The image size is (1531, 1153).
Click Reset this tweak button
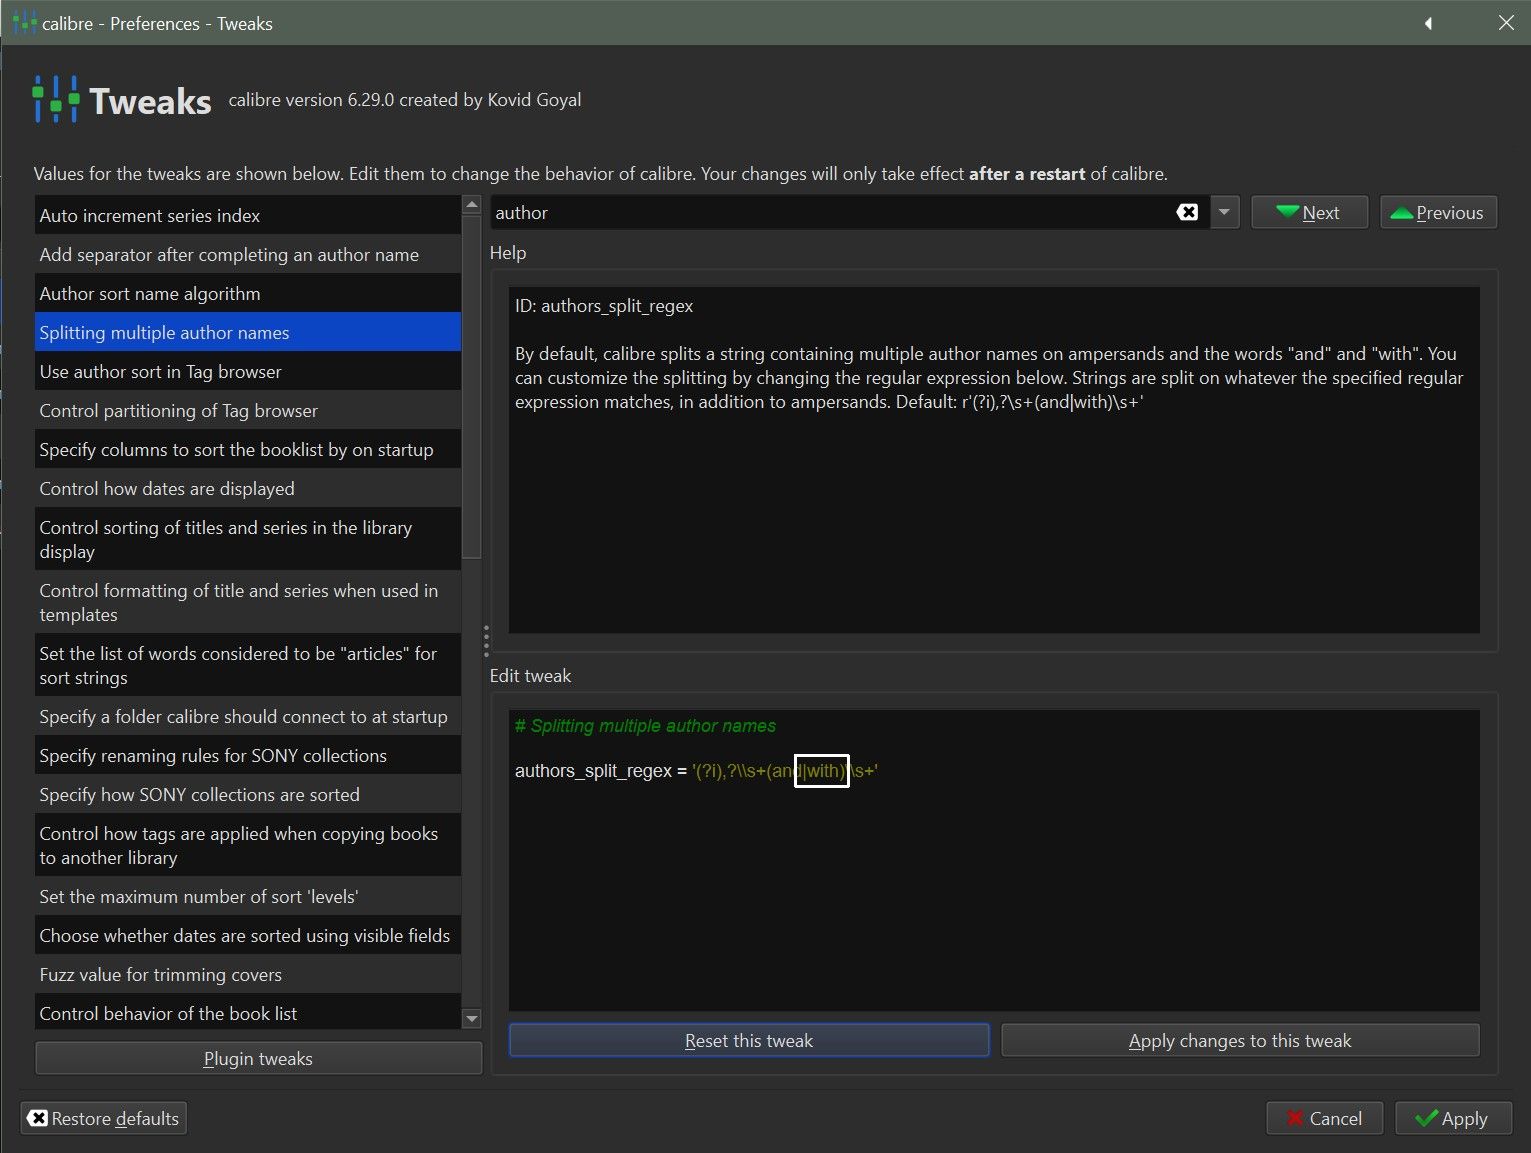[x=749, y=1040]
